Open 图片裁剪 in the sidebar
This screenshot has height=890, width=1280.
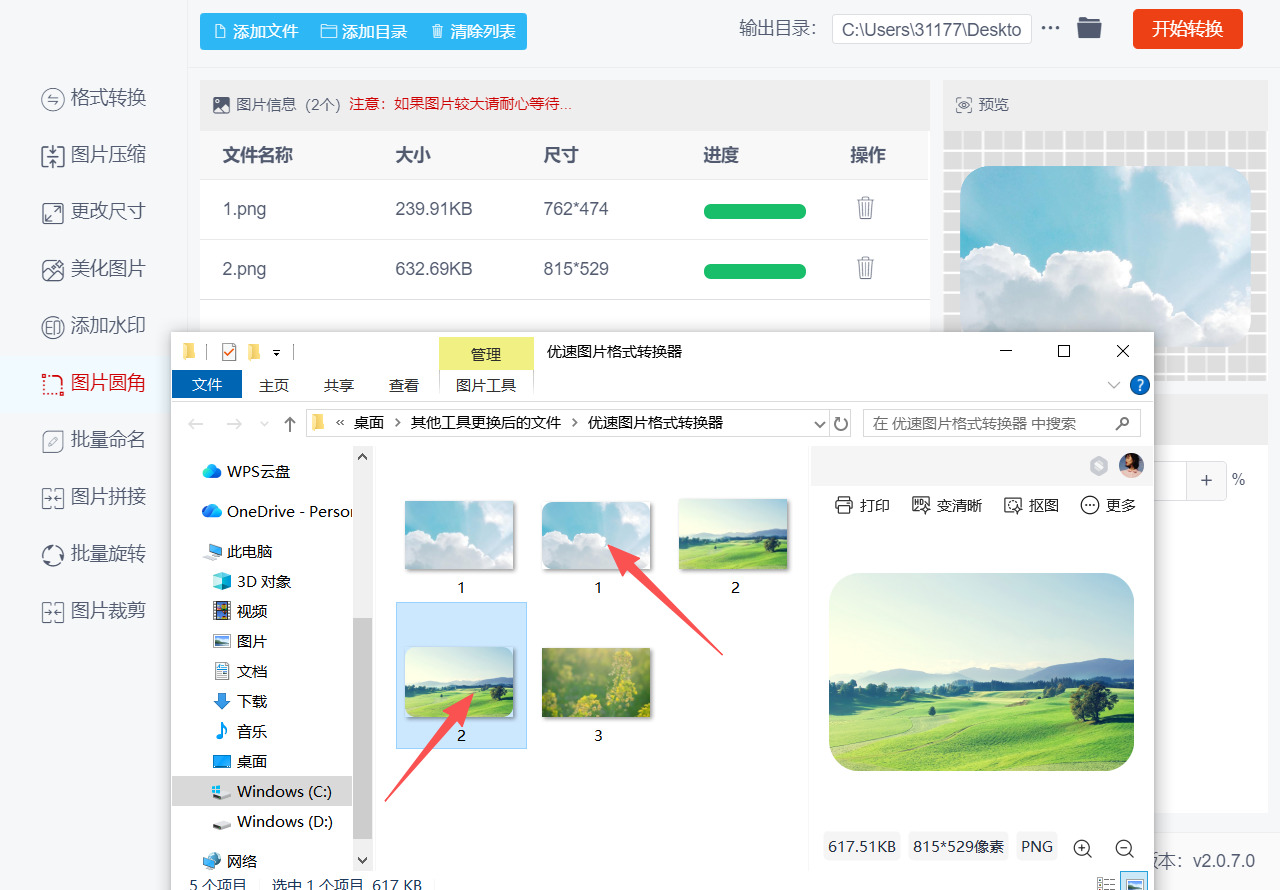click(94, 611)
